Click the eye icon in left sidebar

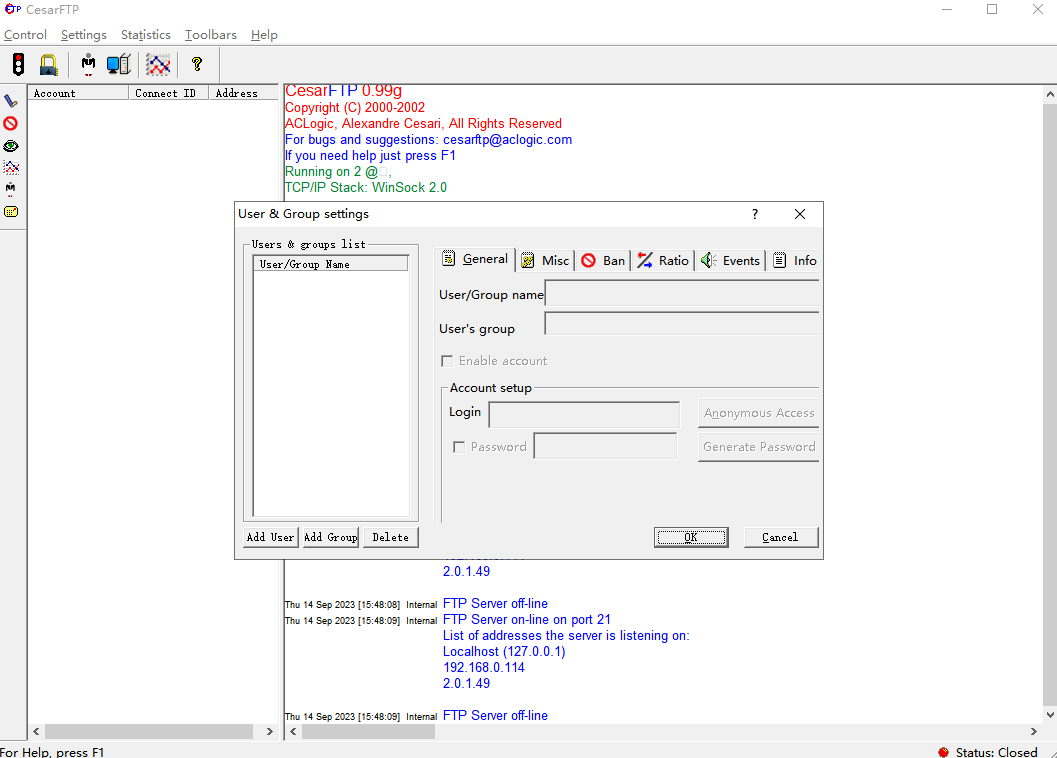[x=11, y=146]
